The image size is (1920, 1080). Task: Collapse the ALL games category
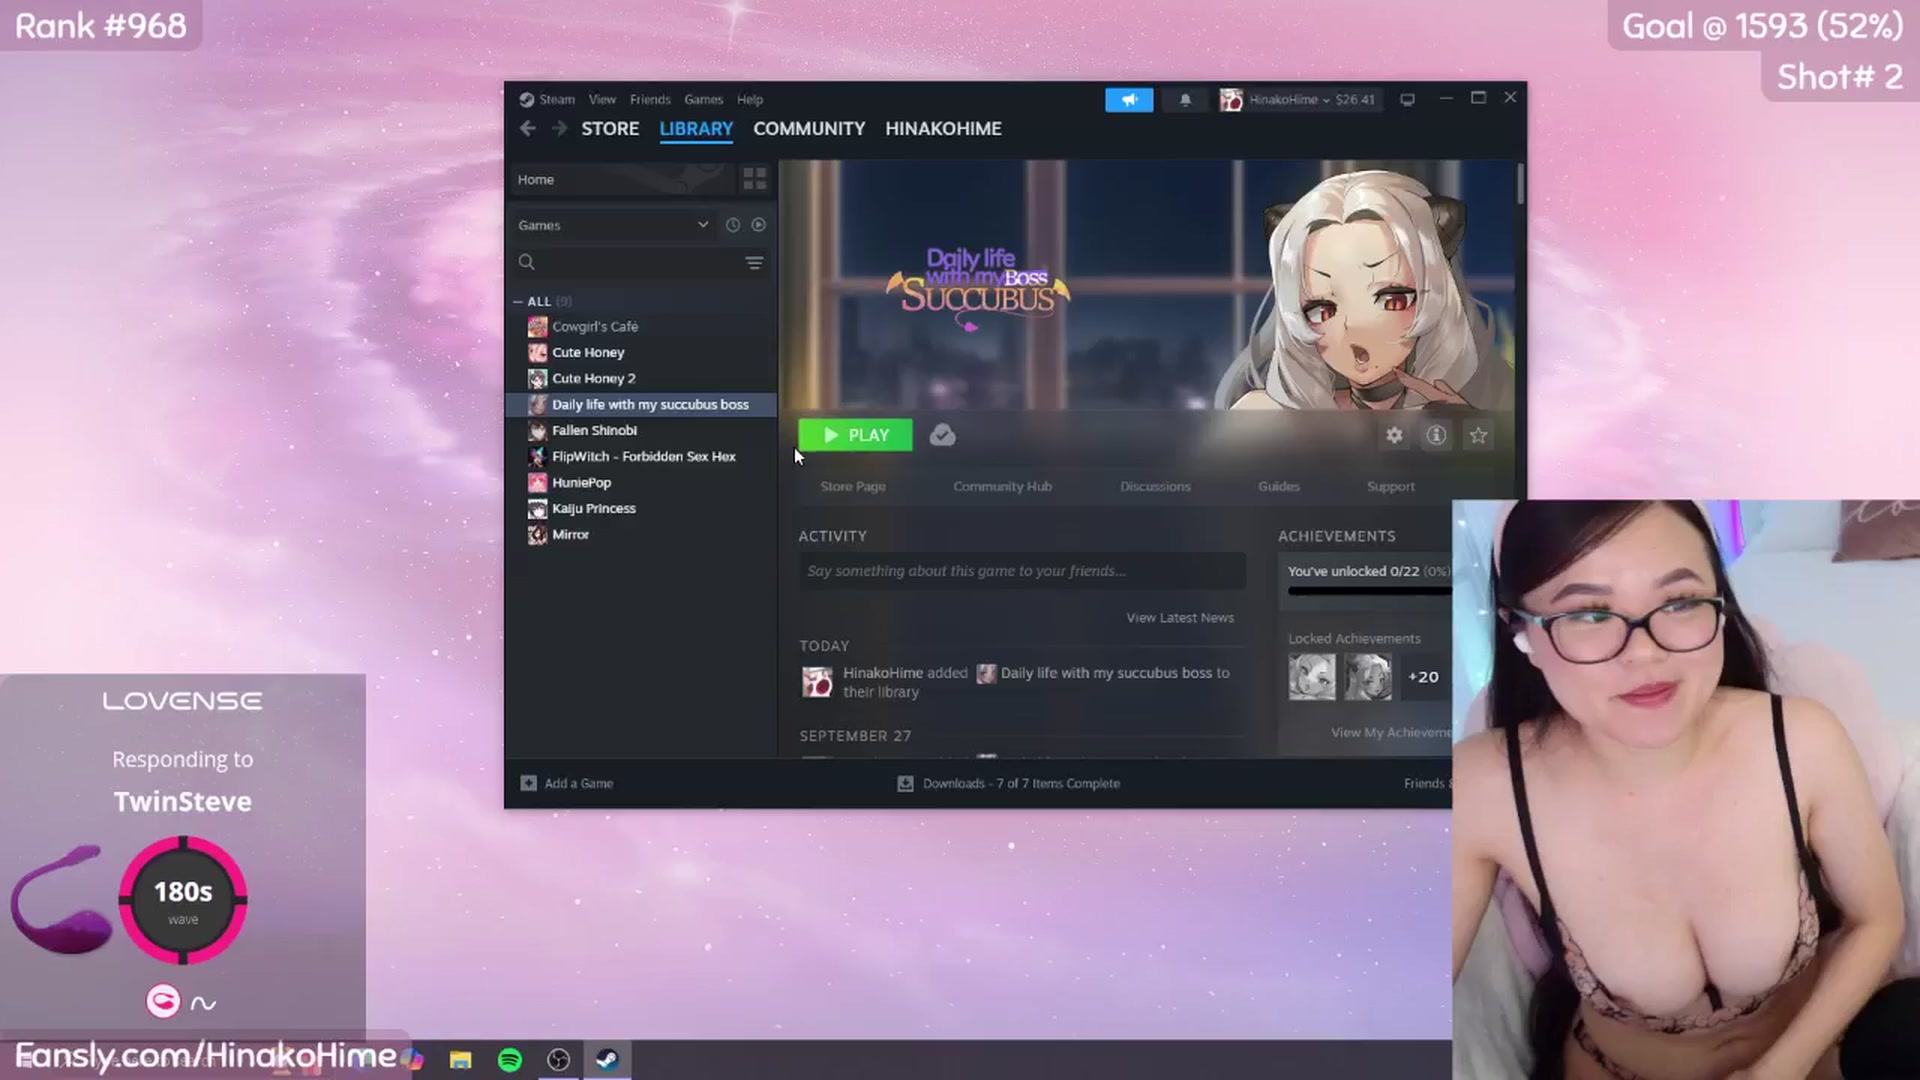tap(518, 301)
